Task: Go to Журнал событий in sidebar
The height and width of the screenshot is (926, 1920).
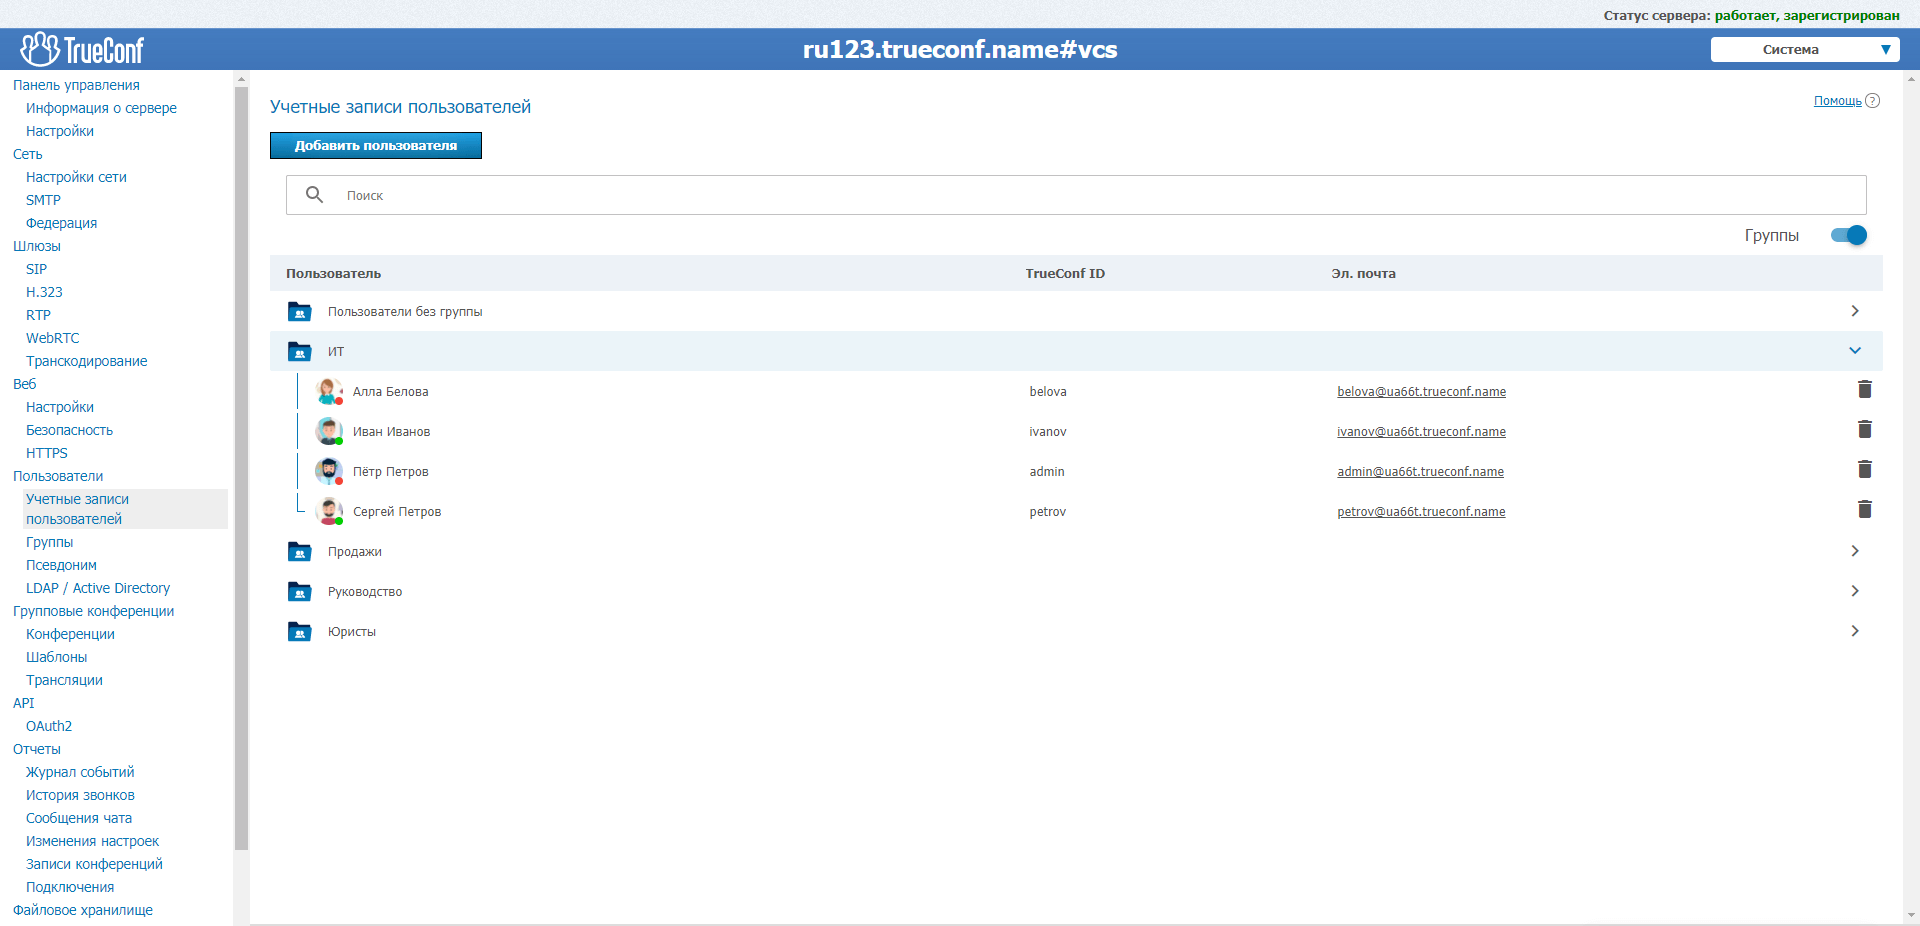Action: 80,772
